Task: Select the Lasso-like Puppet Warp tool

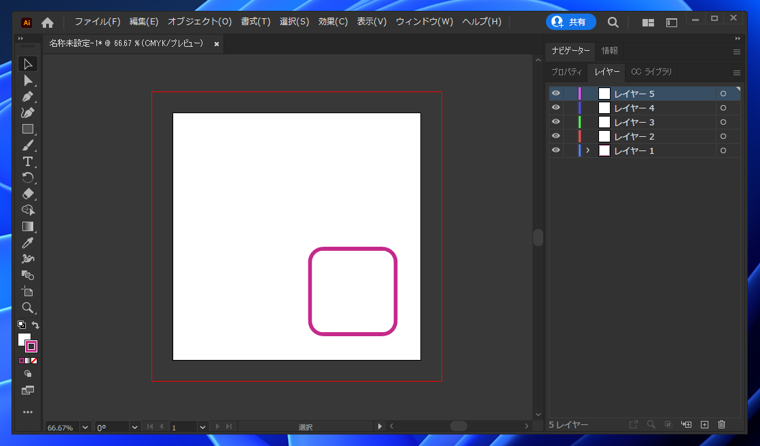Action: (28, 210)
